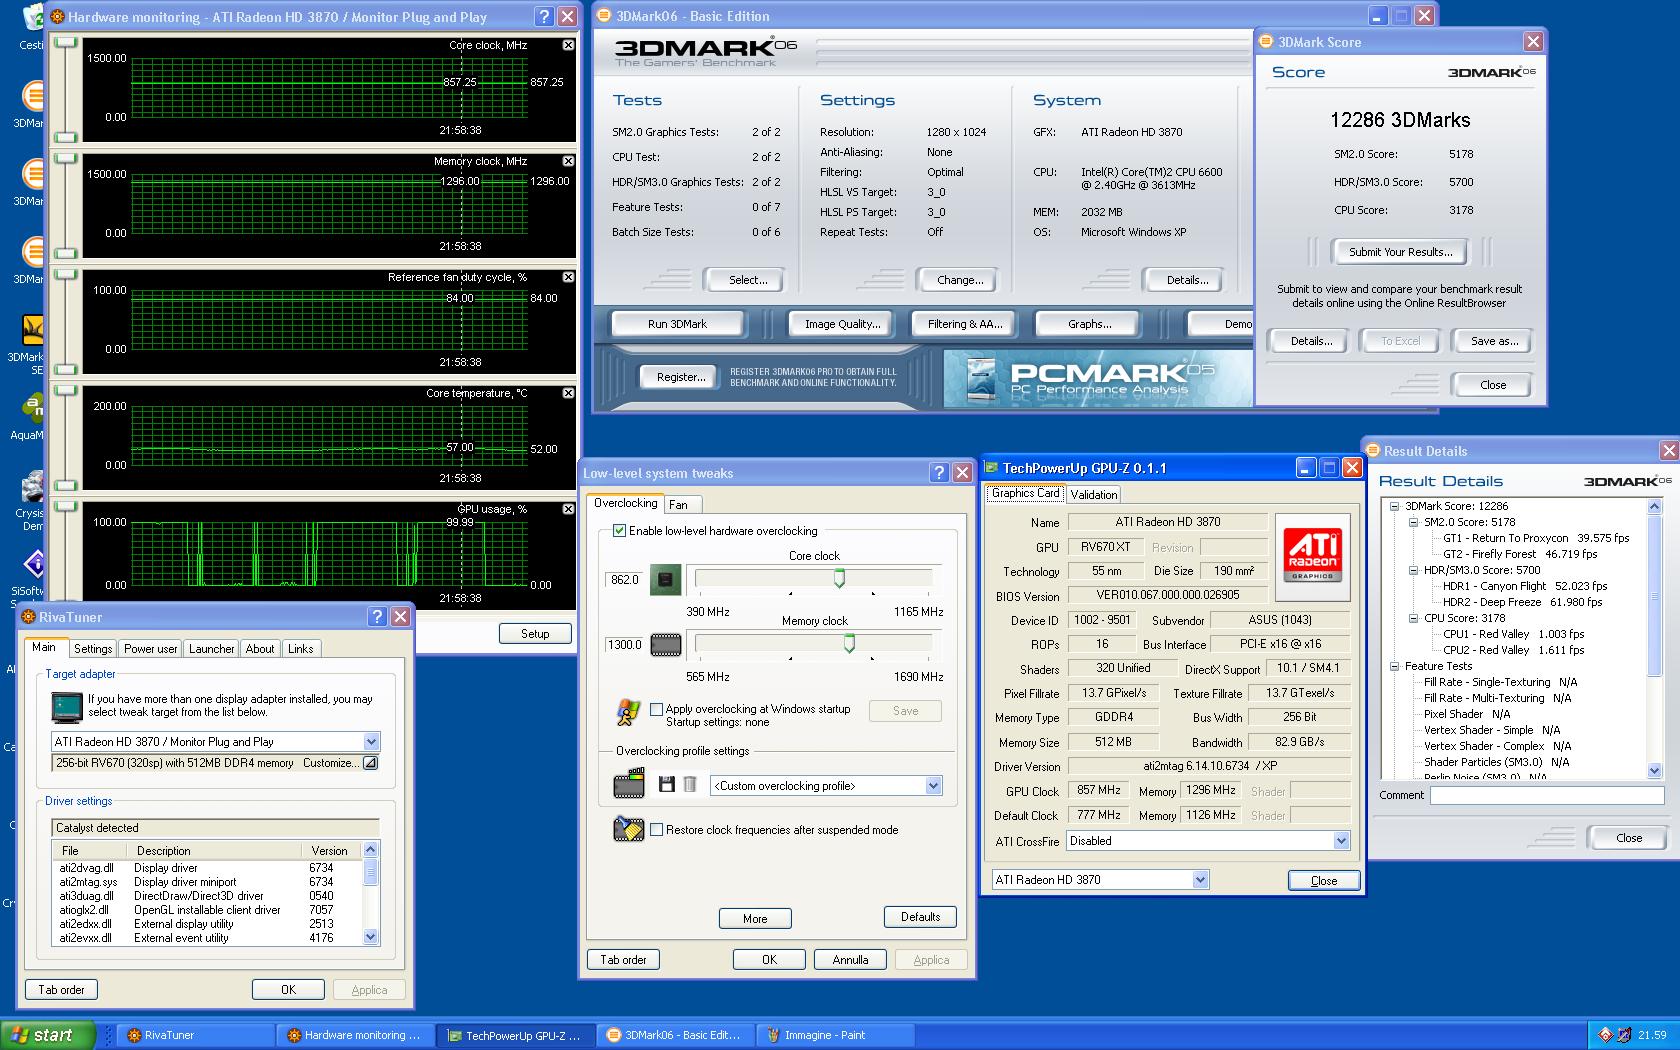
Task: Close the Core clock graph panel
Action: click(x=568, y=45)
